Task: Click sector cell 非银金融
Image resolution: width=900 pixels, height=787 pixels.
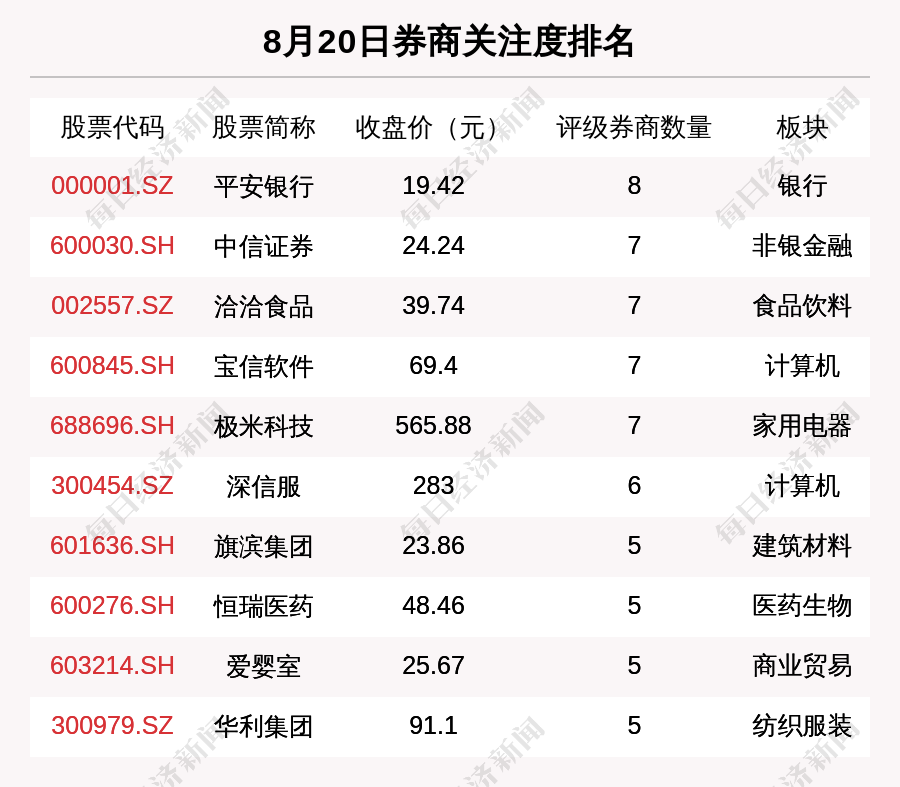Action: [x=802, y=247]
